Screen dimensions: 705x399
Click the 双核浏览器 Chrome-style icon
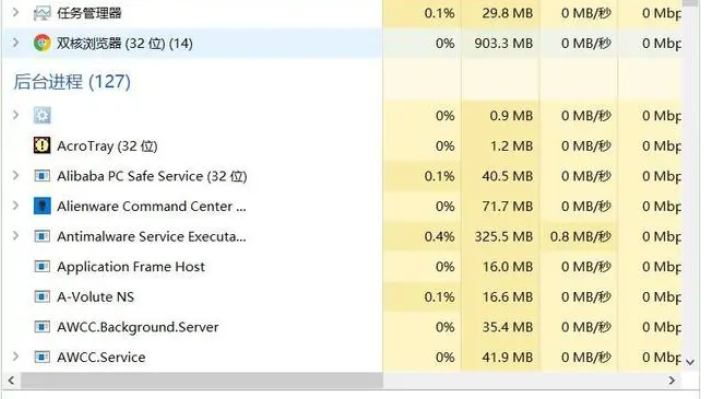point(42,43)
